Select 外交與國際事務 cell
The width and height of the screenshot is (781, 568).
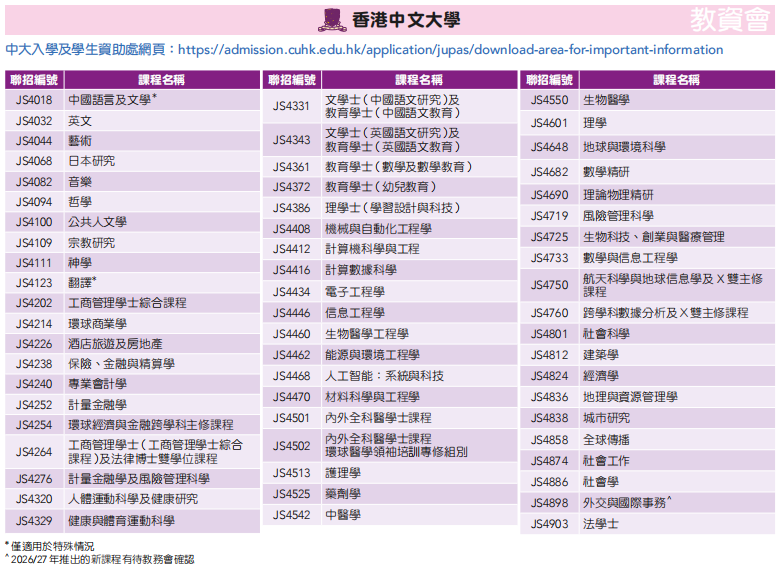(x=677, y=503)
